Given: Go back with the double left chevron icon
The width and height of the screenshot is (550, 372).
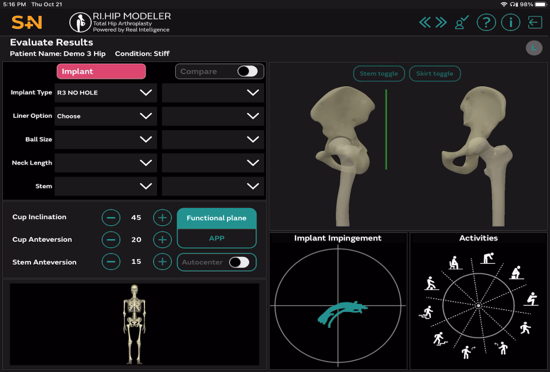Looking at the screenshot, I should [x=425, y=23].
